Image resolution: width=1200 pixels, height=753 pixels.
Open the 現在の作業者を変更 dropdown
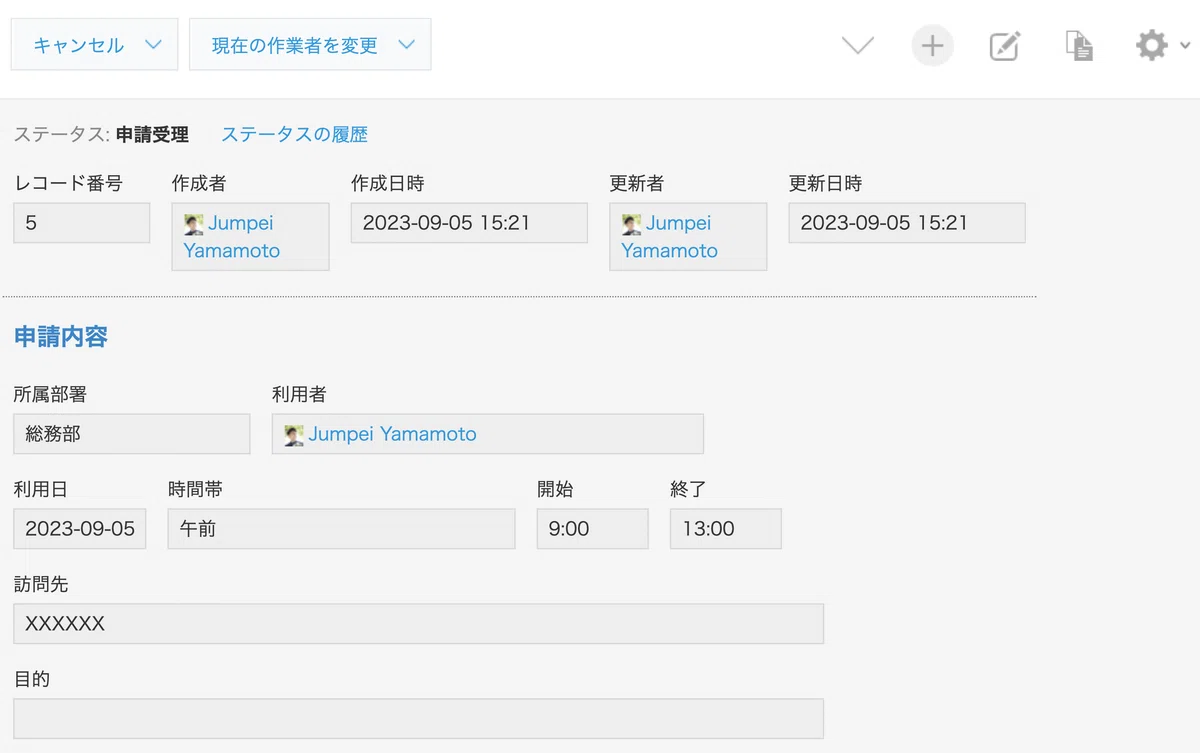click(310, 45)
